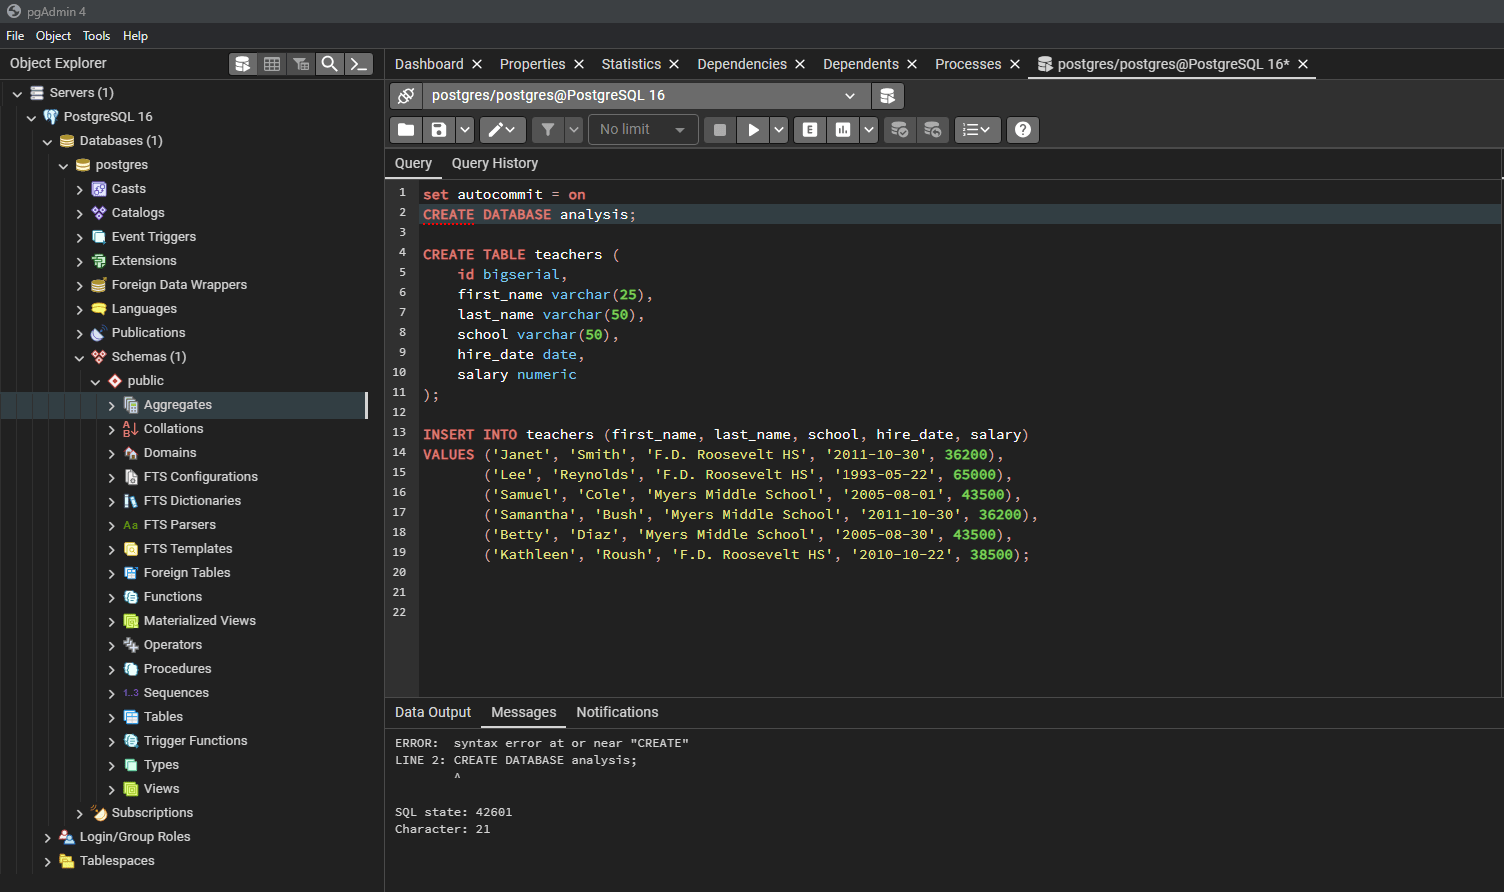Click the Execute query play button

753,130
